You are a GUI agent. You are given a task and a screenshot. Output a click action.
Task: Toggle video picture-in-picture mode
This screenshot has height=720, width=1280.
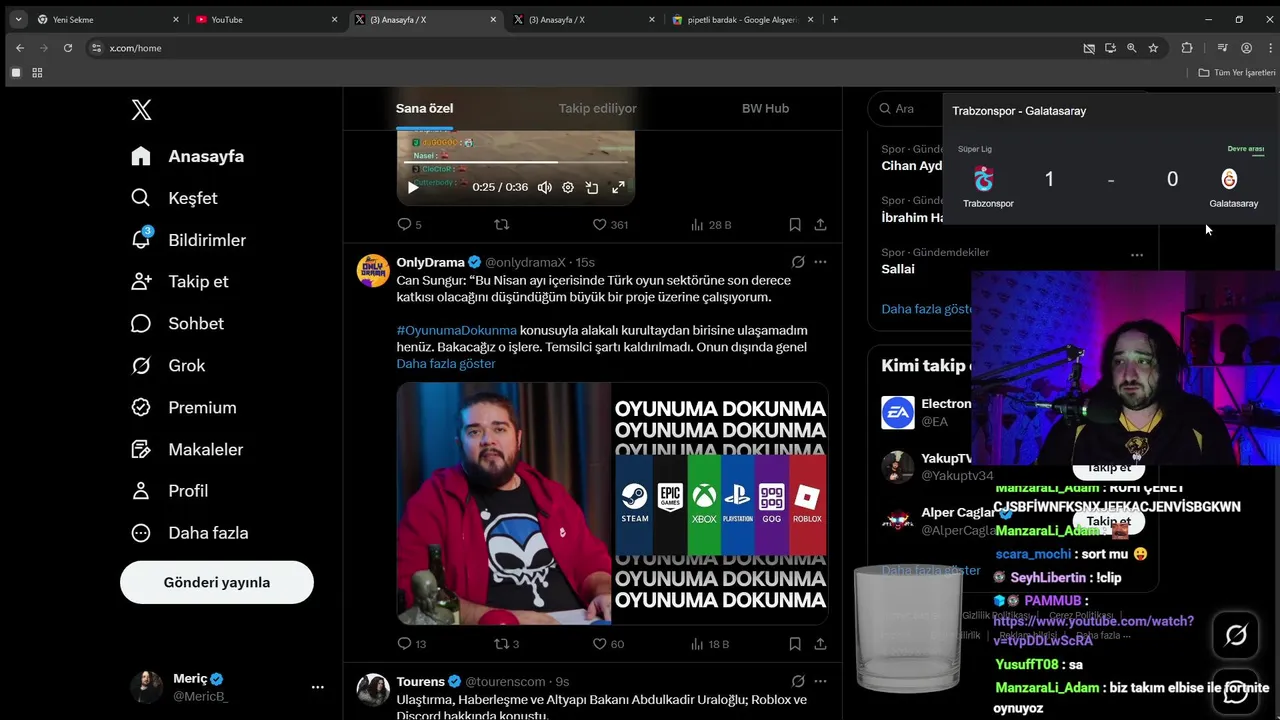coord(592,187)
